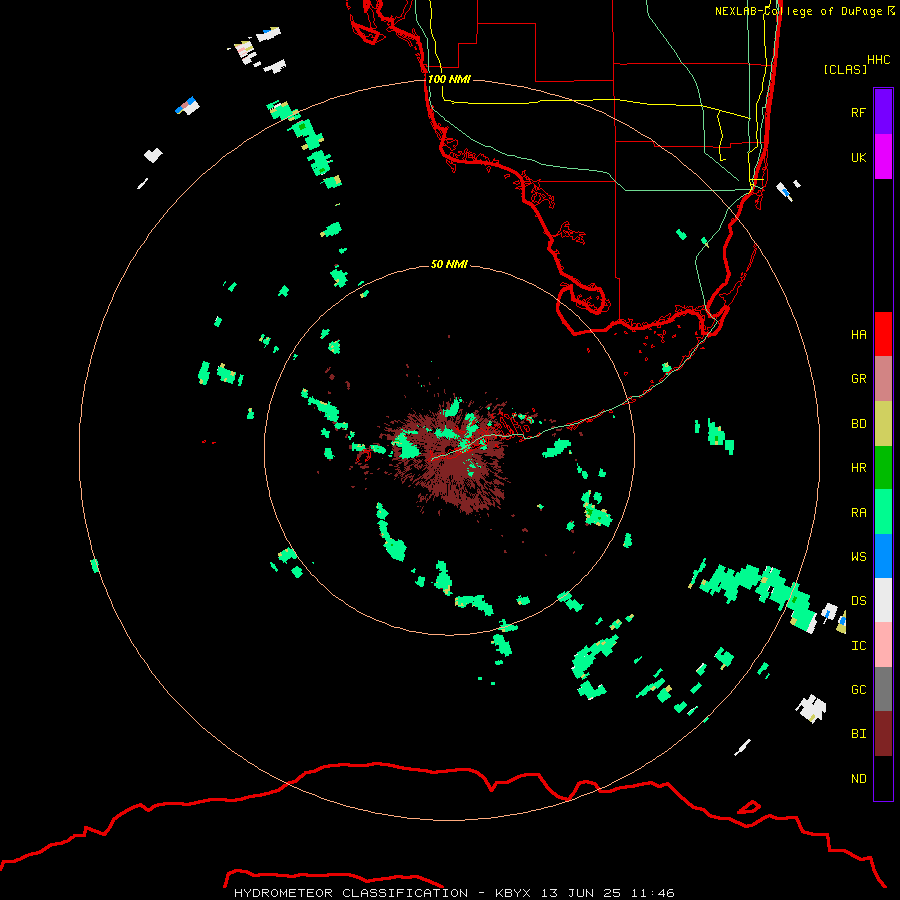Click the "IC" legend label
Image resolution: width=900 pixels, height=900 pixels.
tap(858, 646)
